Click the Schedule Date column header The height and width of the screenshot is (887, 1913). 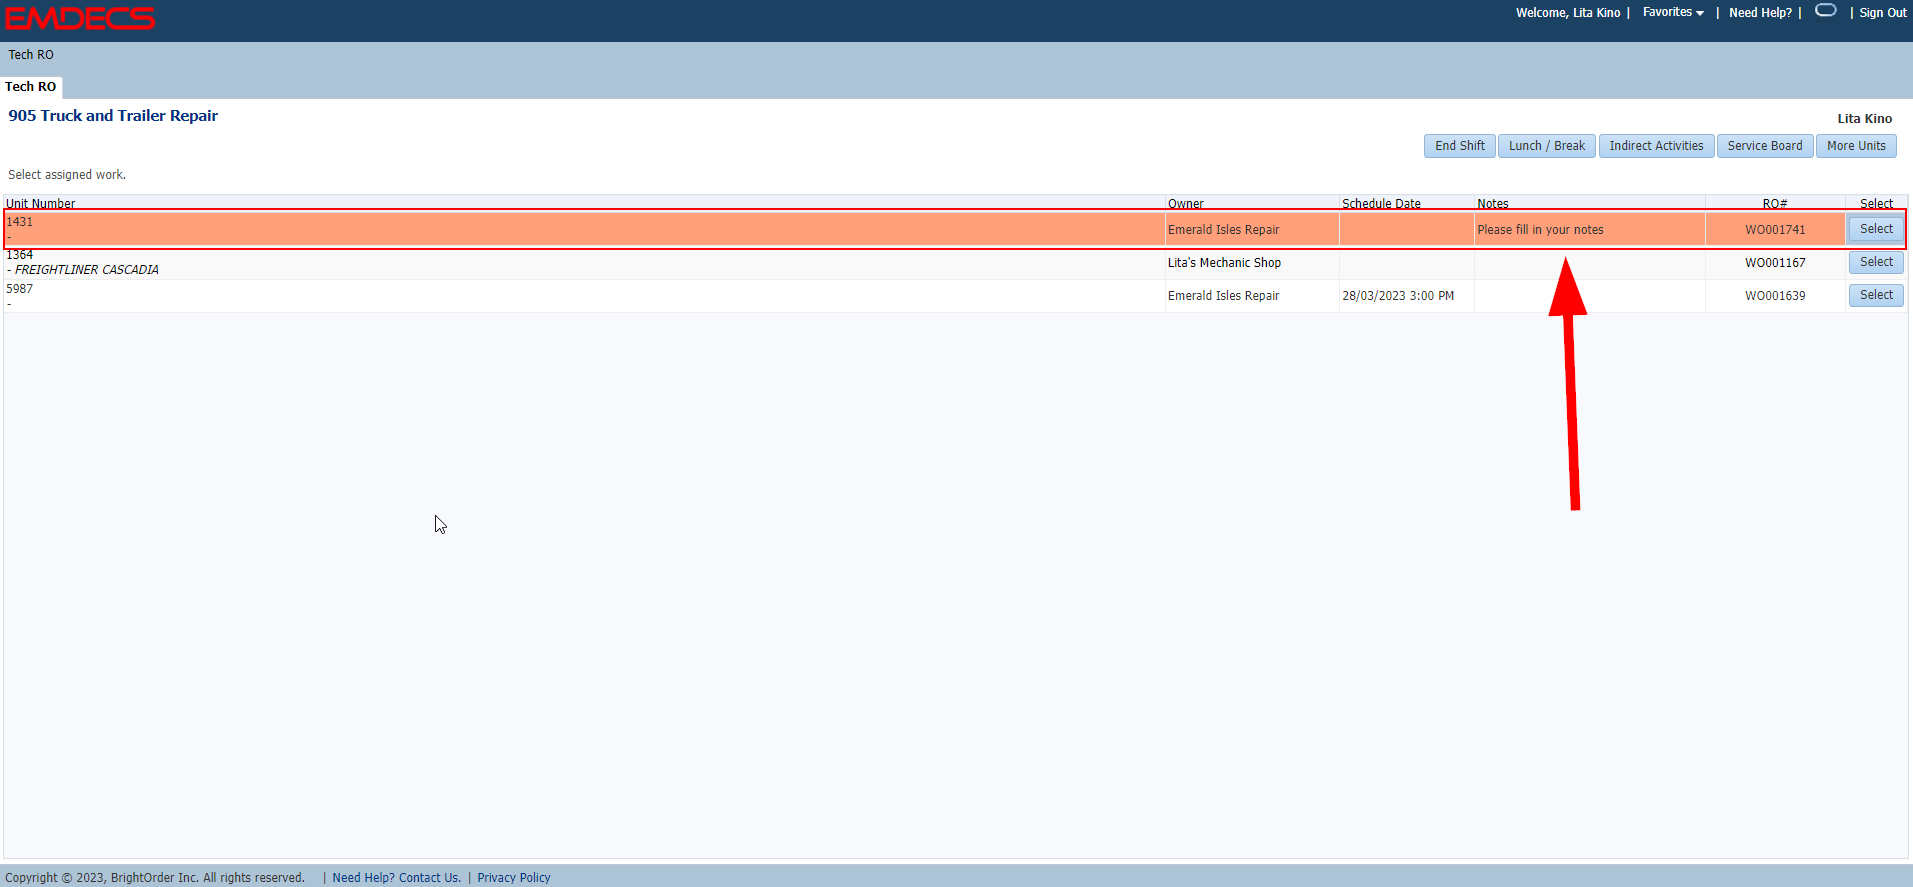tap(1380, 203)
